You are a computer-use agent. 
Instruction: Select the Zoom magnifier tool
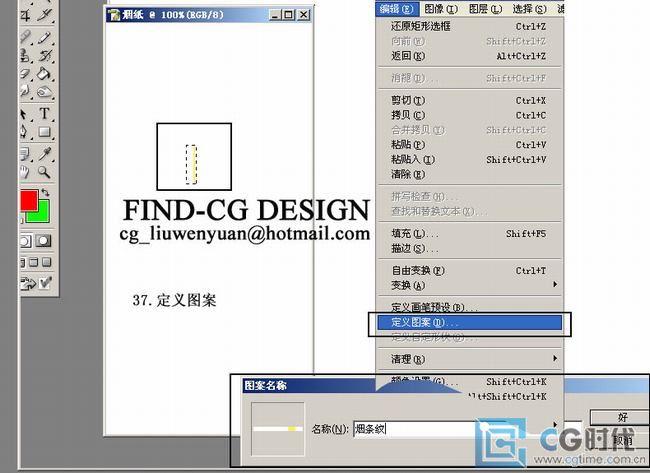[x=44, y=172]
